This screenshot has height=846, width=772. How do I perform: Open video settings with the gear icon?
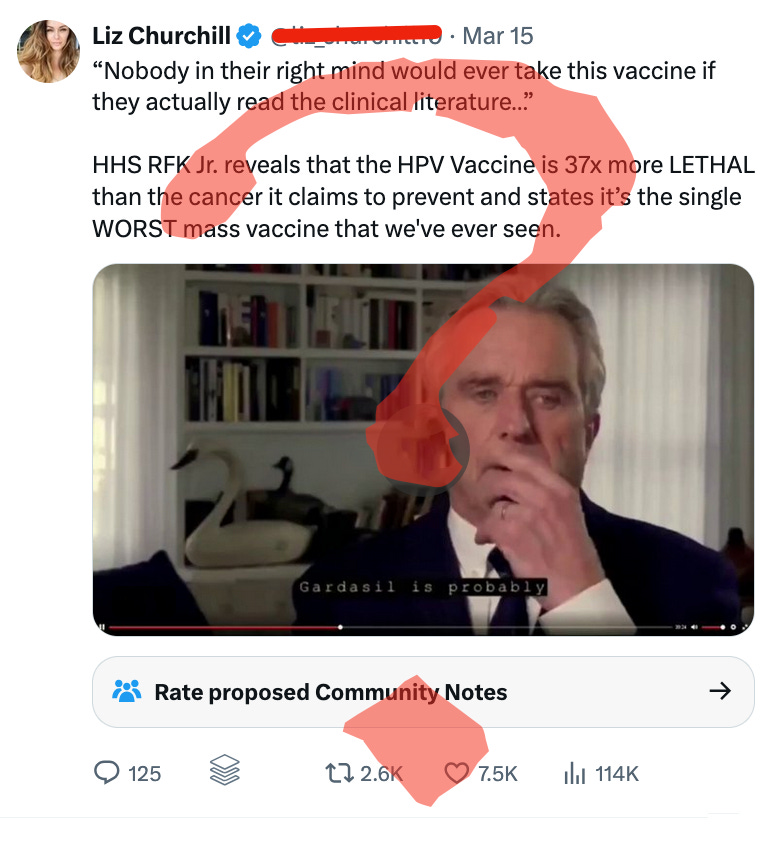click(733, 626)
